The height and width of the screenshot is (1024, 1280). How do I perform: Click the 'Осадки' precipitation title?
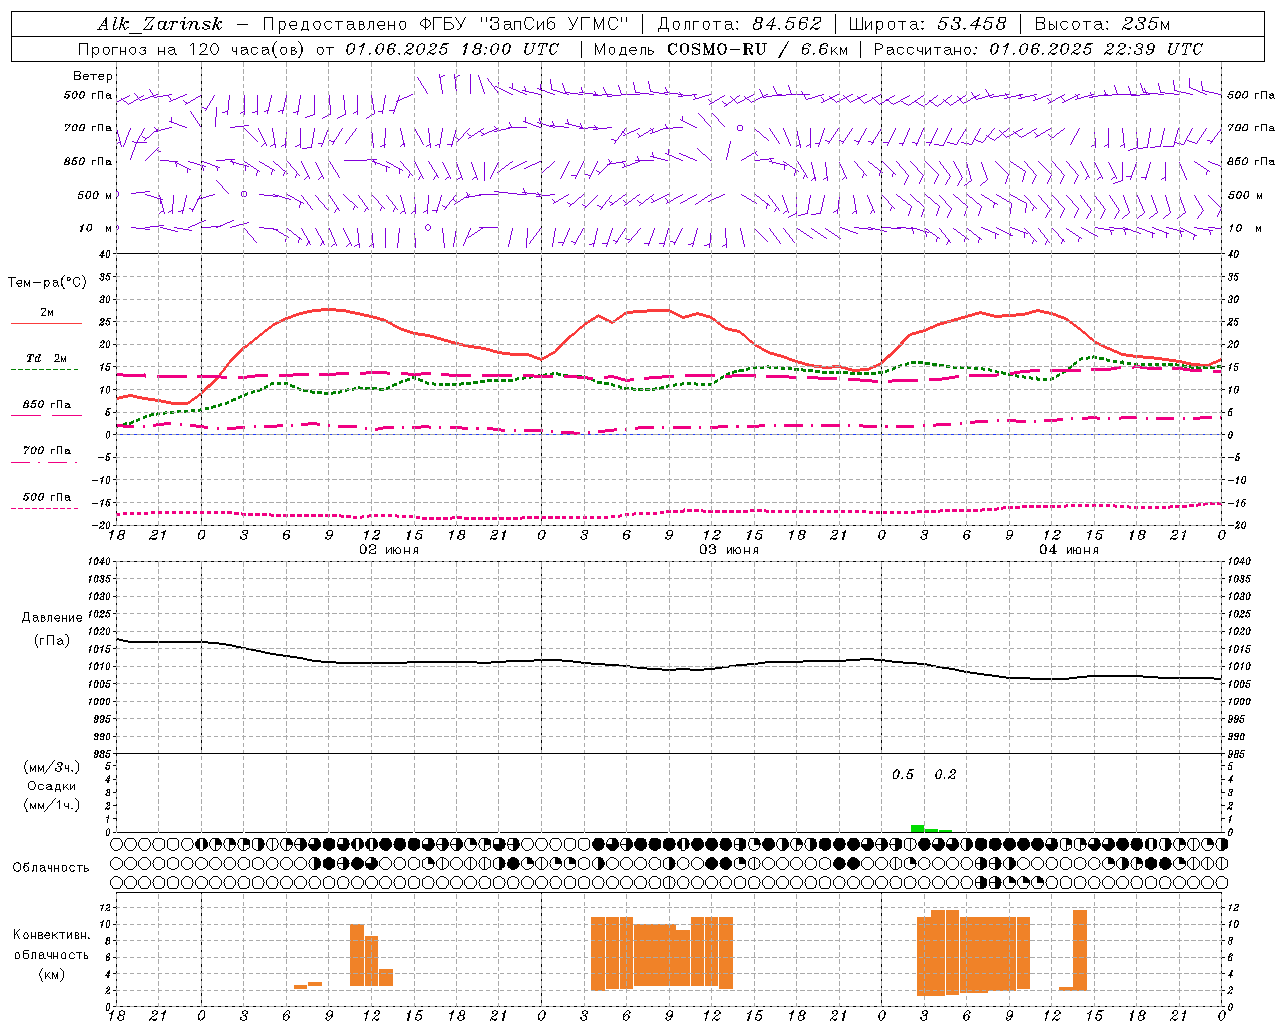52,786
